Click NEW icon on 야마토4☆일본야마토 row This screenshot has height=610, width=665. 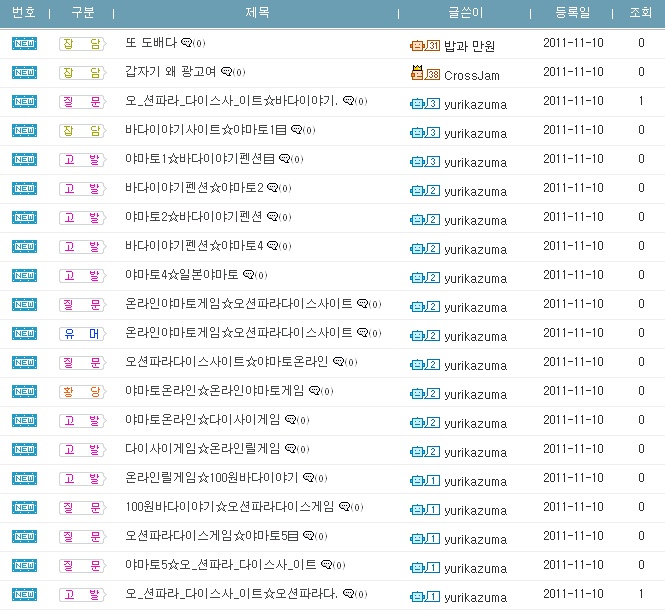coord(24,275)
